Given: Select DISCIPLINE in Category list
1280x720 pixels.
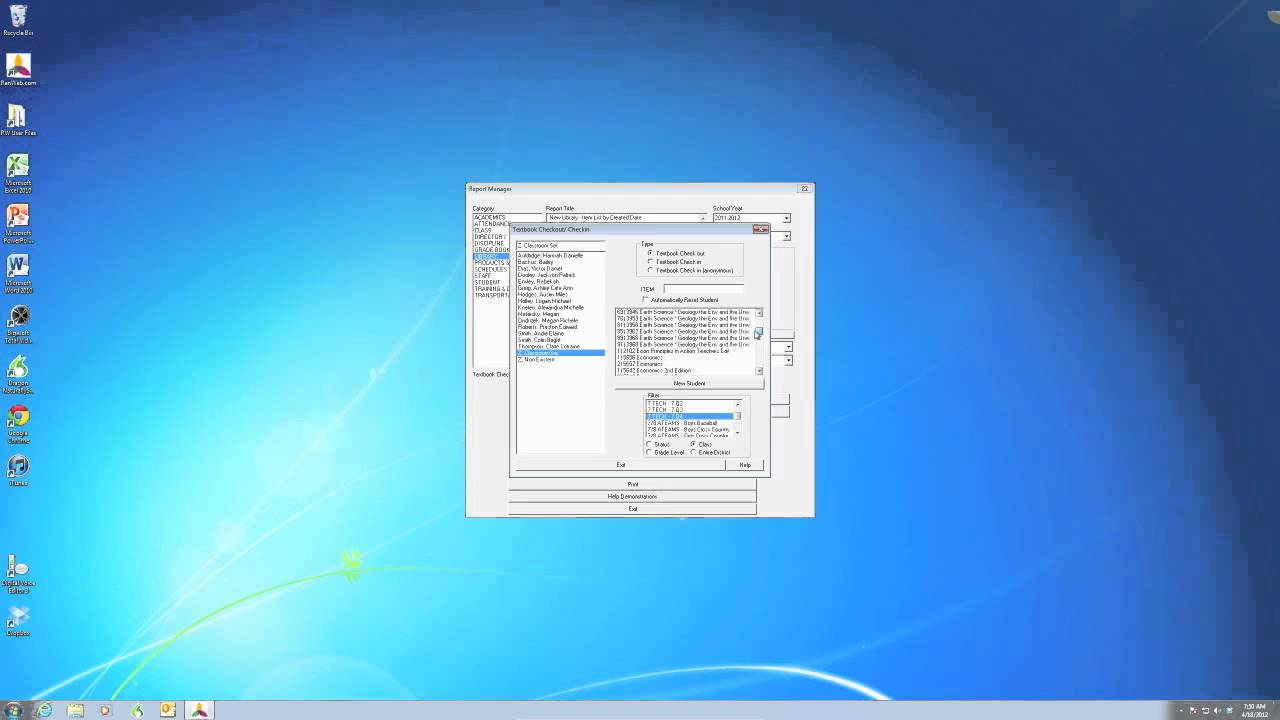Looking at the screenshot, I should click(x=489, y=243).
